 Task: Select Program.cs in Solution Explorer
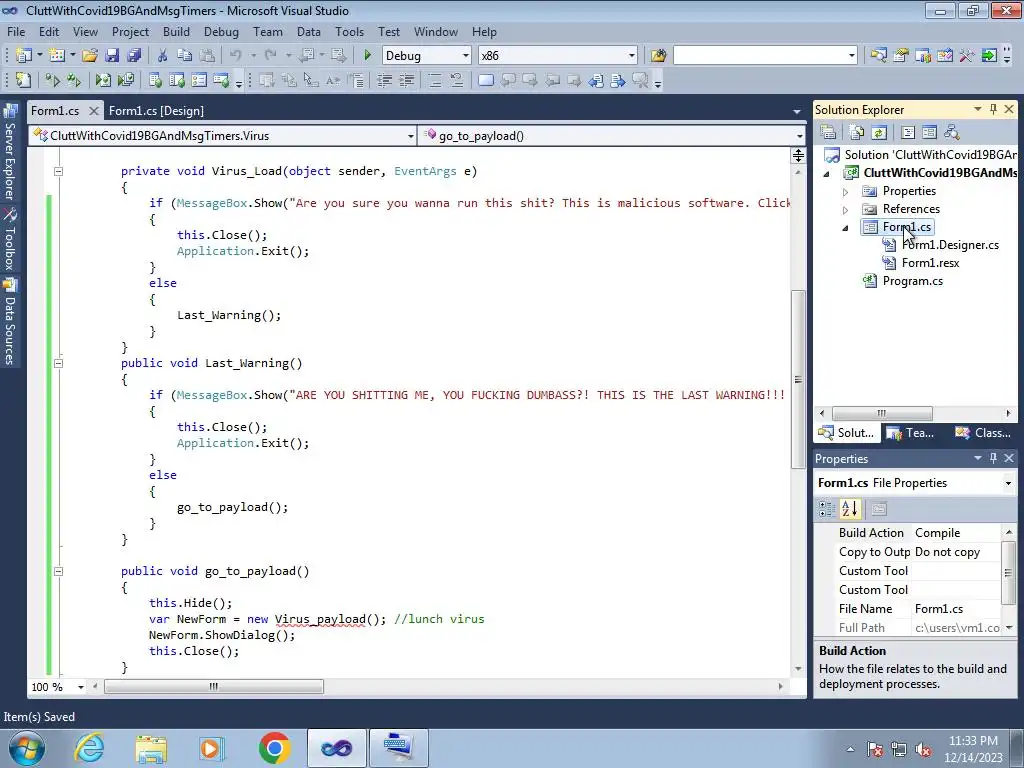[x=912, y=281]
